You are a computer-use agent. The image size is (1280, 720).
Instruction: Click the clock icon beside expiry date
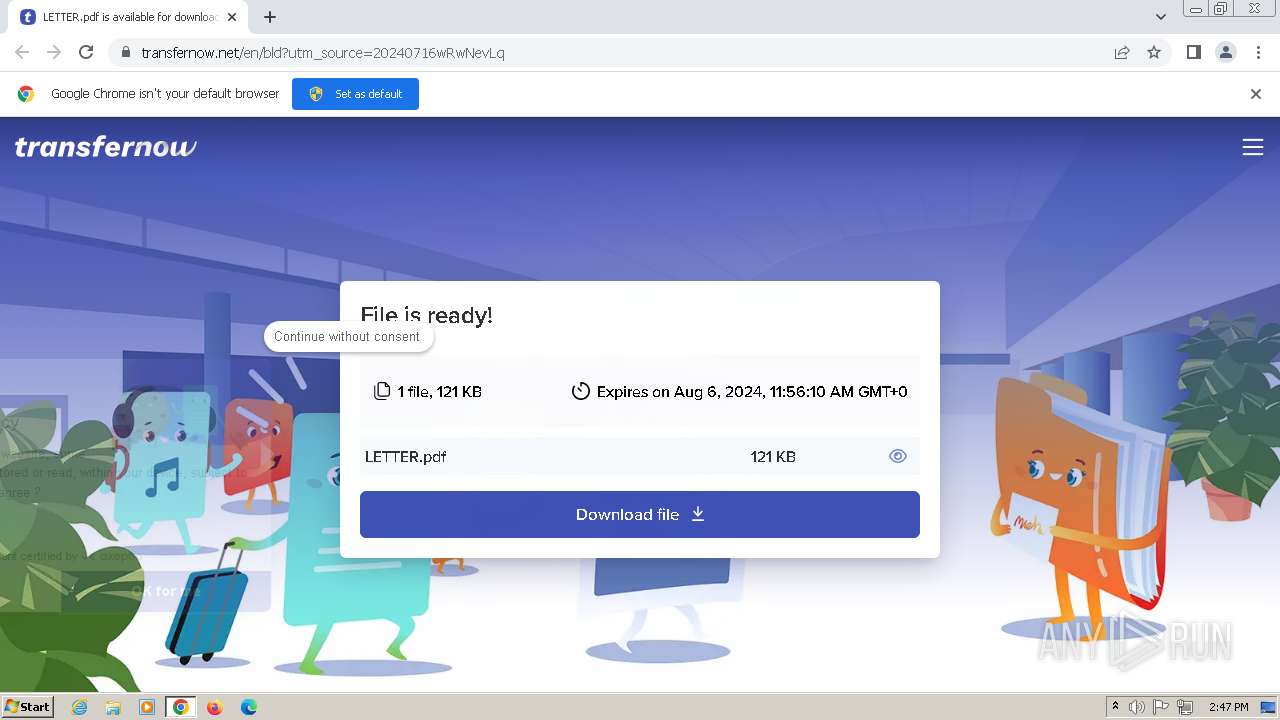(580, 391)
